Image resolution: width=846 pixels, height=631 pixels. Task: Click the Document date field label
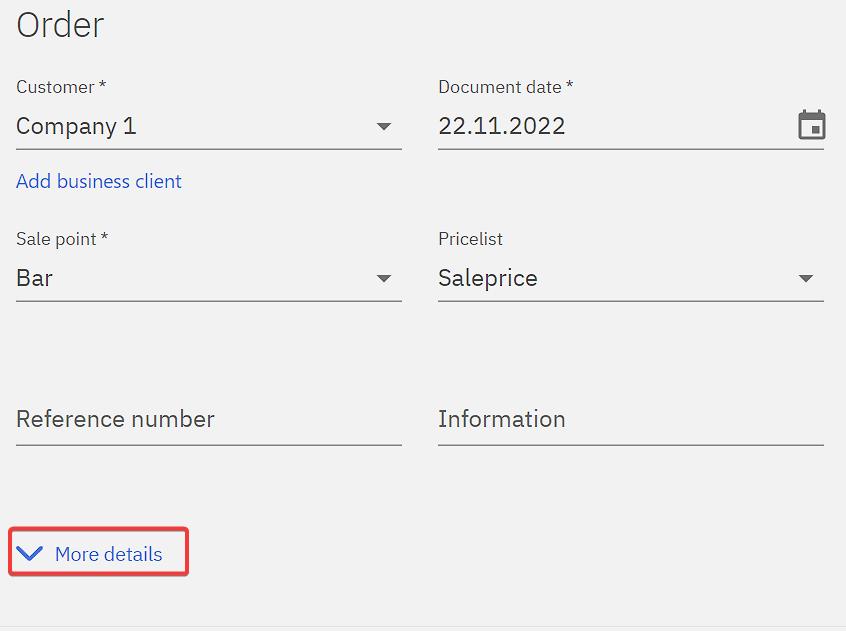tap(500, 87)
